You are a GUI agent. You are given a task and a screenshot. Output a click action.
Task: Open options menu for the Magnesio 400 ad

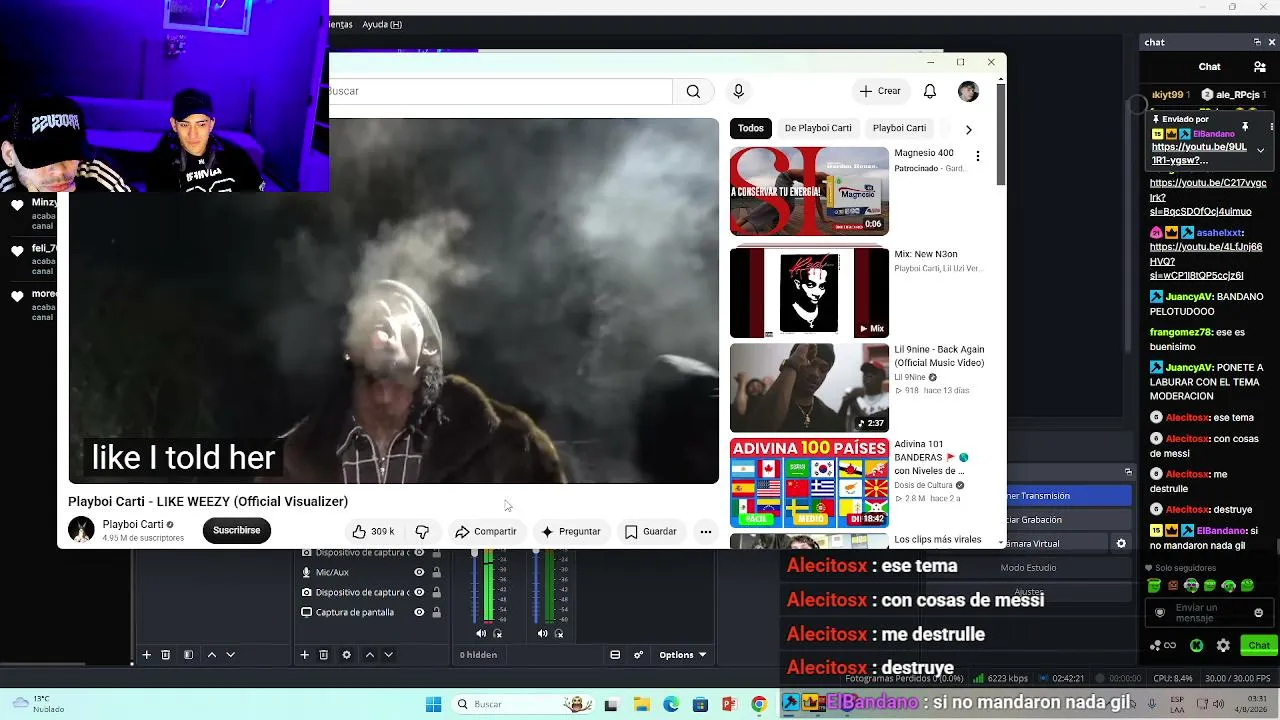(978, 156)
